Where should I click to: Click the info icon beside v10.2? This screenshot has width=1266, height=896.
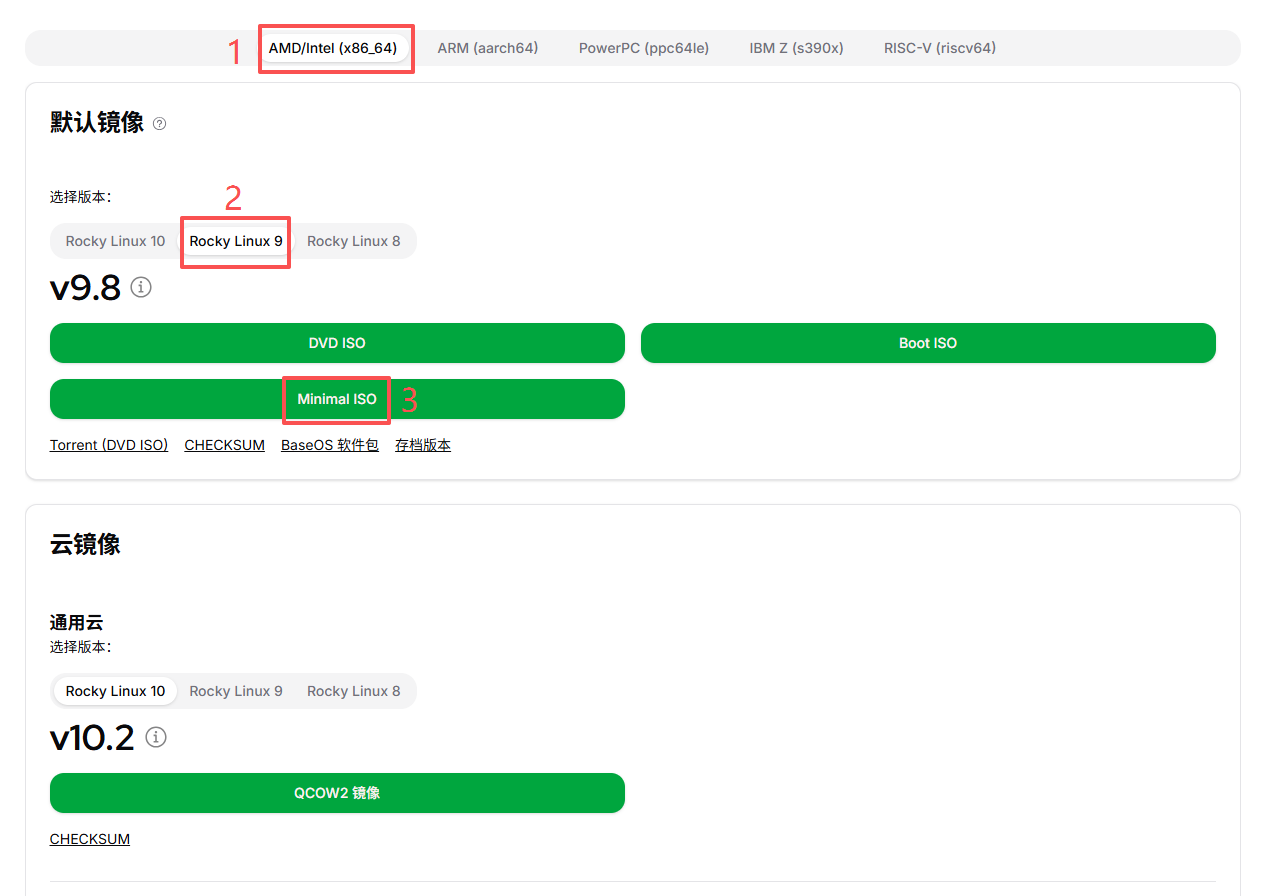tap(156, 737)
